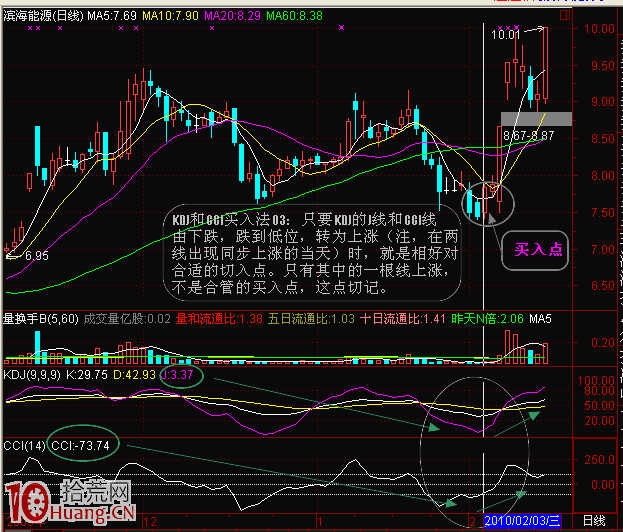Image resolution: width=623 pixels, height=532 pixels.
Task: Click the J:3.37 value
Action: pyautogui.click(x=178, y=375)
